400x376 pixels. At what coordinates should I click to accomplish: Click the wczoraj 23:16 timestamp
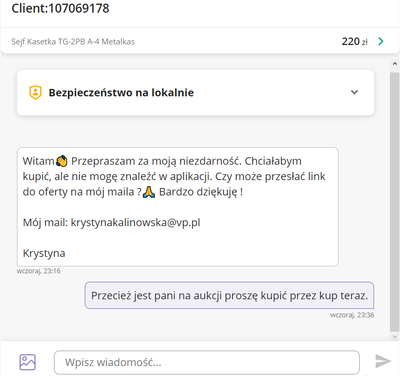pos(39,271)
